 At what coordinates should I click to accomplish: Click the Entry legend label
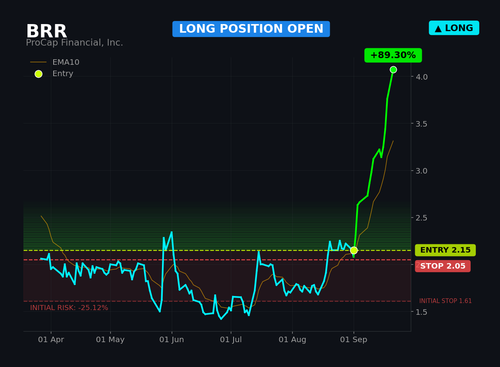(63, 74)
